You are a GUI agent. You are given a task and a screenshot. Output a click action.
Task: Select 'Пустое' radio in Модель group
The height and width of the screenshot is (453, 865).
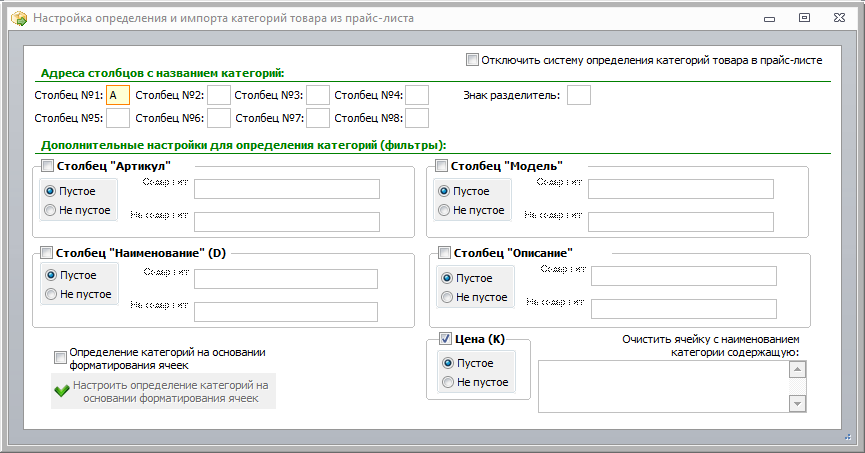pos(444,191)
